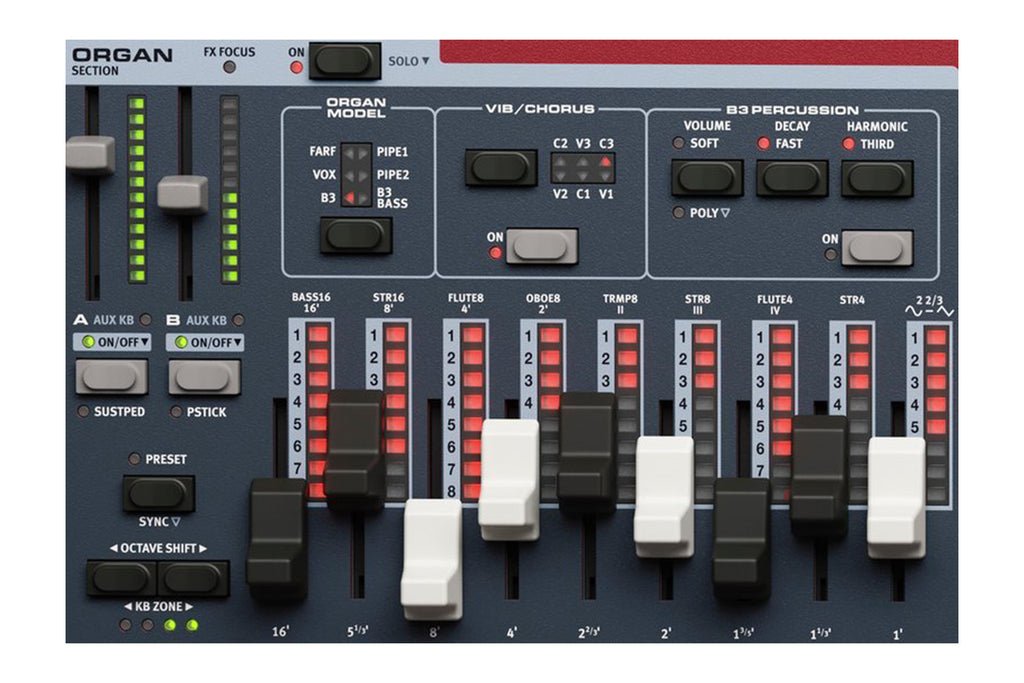Click the FLUTE8 drawbar label

(466, 298)
